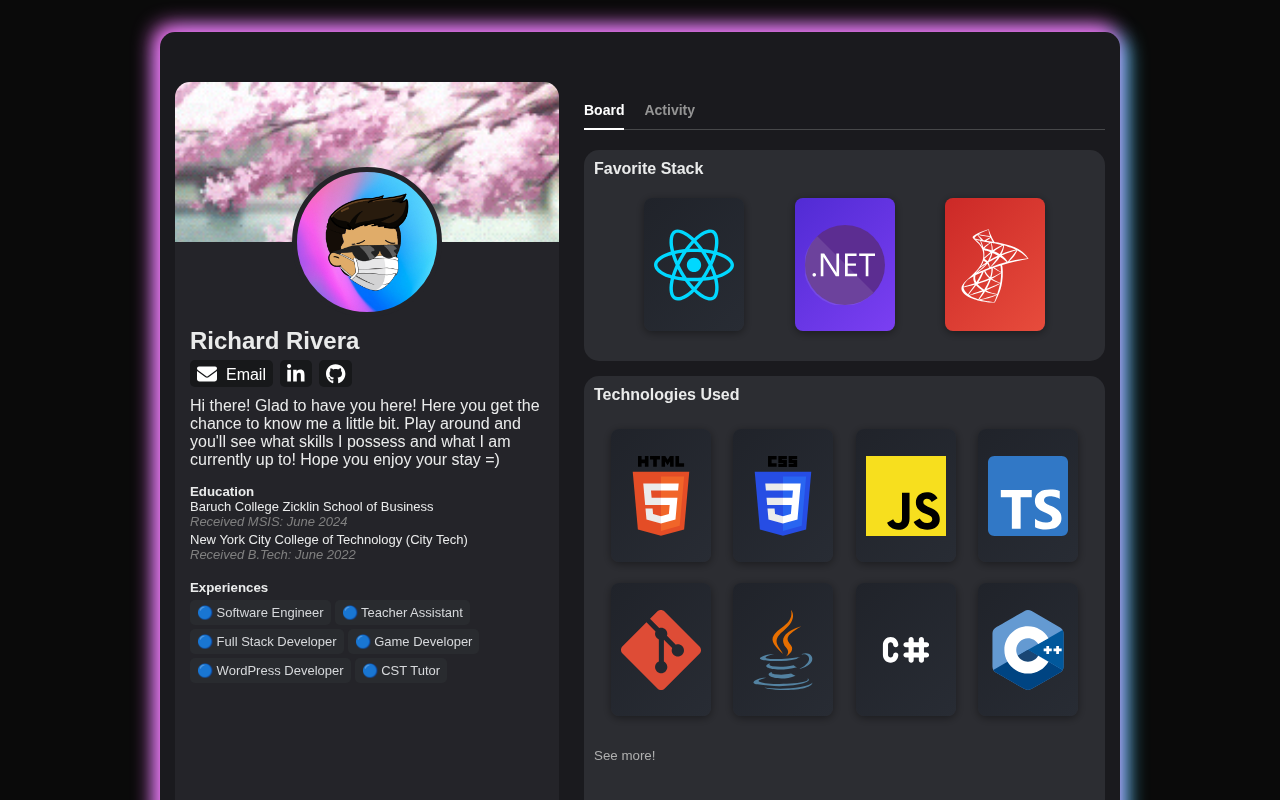Click the C++ hexagon icon

[x=1028, y=650]
